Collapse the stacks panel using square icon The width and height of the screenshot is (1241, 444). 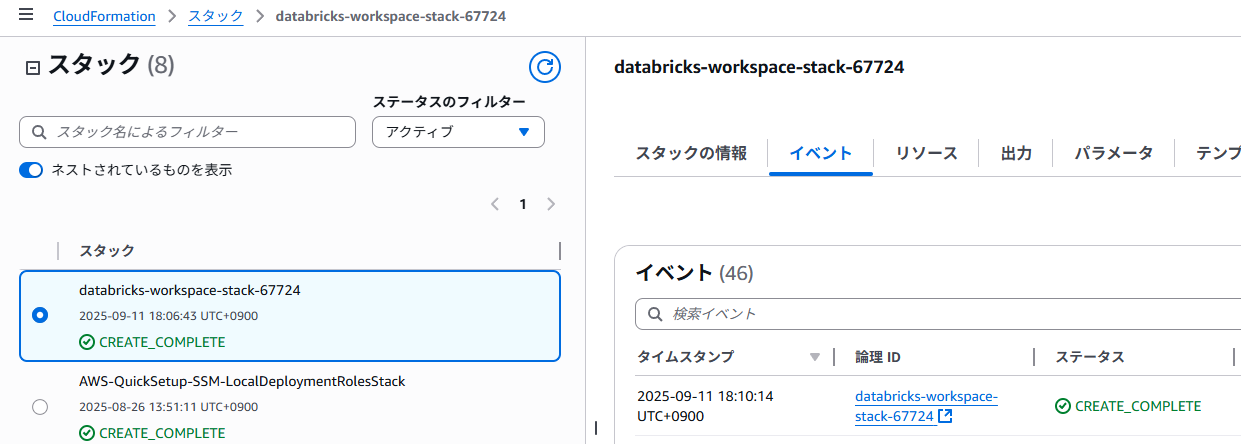coord(32,68)
